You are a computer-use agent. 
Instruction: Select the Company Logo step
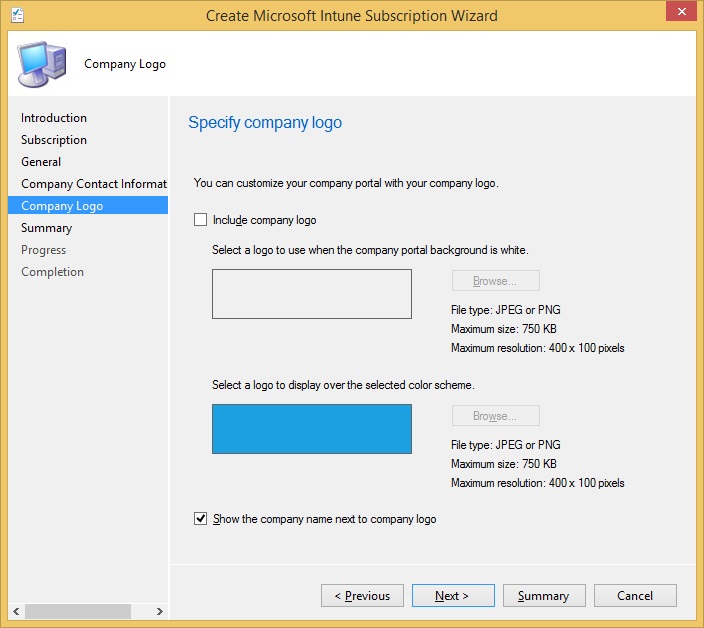point(62,206)
